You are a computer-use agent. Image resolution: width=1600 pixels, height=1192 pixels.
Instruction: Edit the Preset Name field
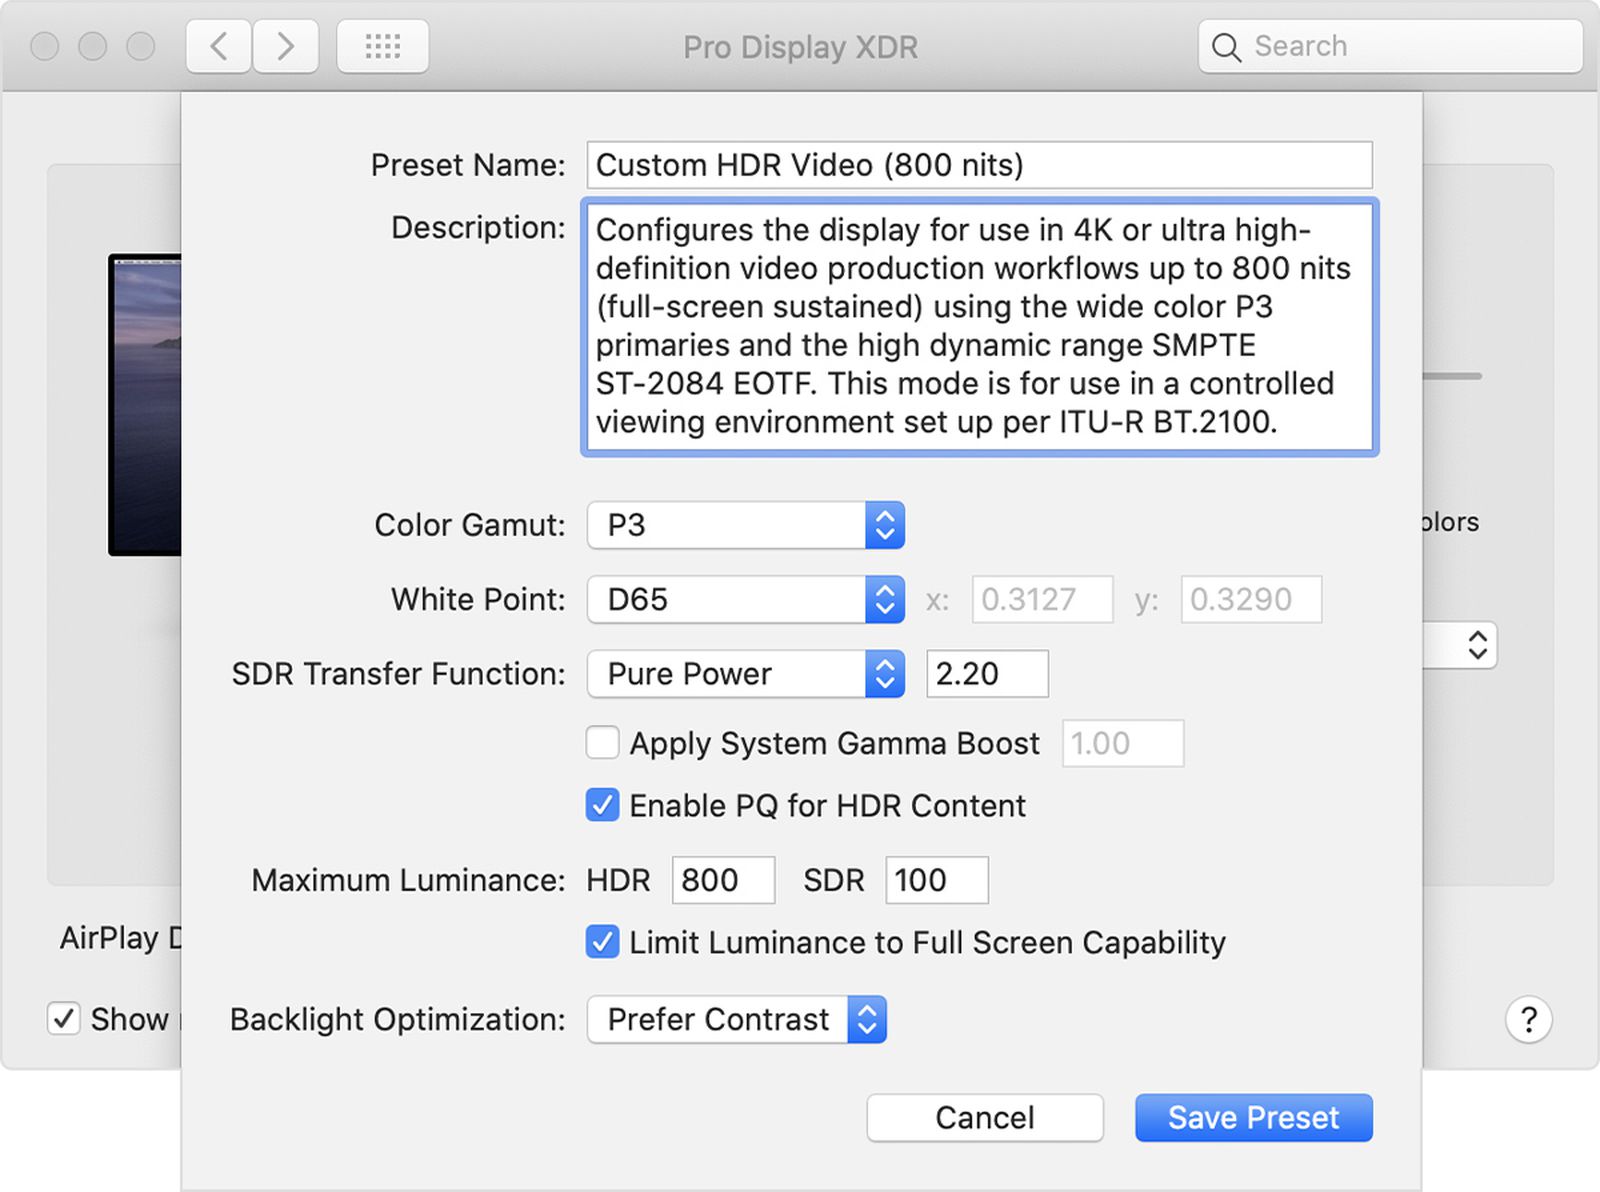click(978, 165)
